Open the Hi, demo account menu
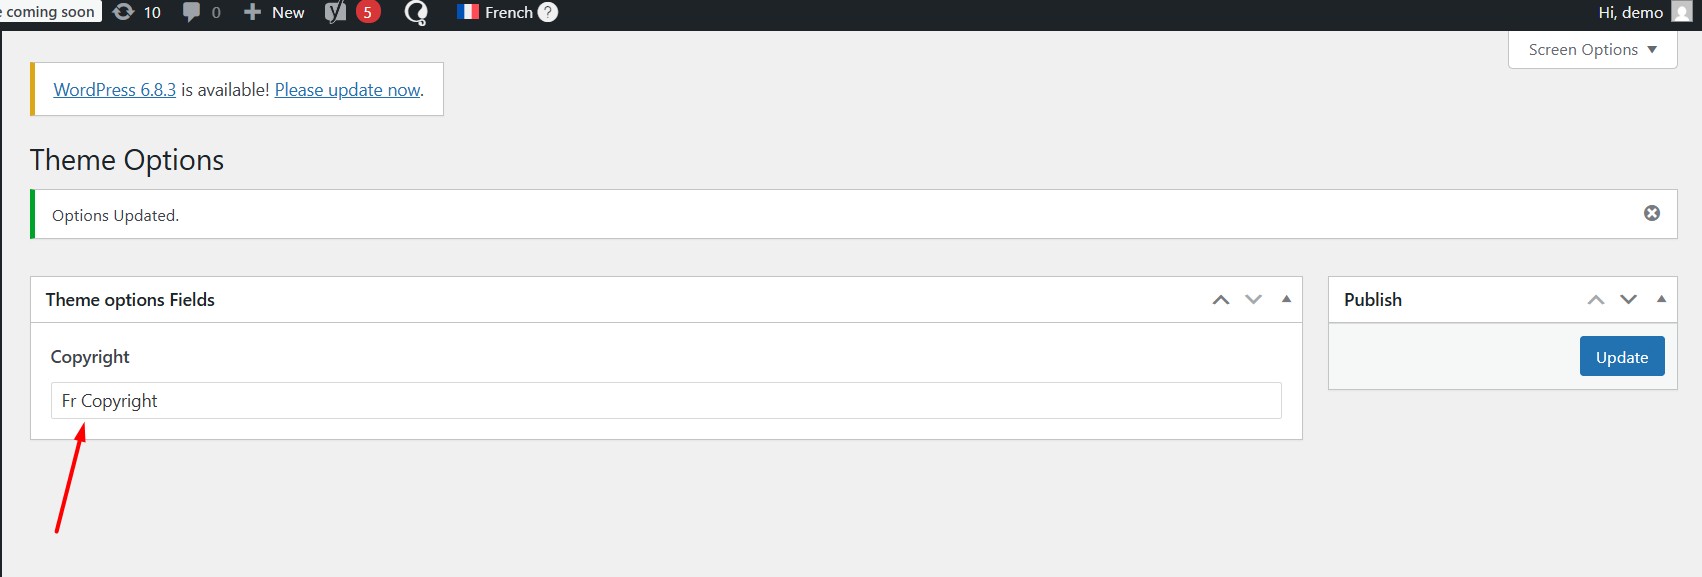Viewport: 1702px width, 577px height. pos(1630,12)
